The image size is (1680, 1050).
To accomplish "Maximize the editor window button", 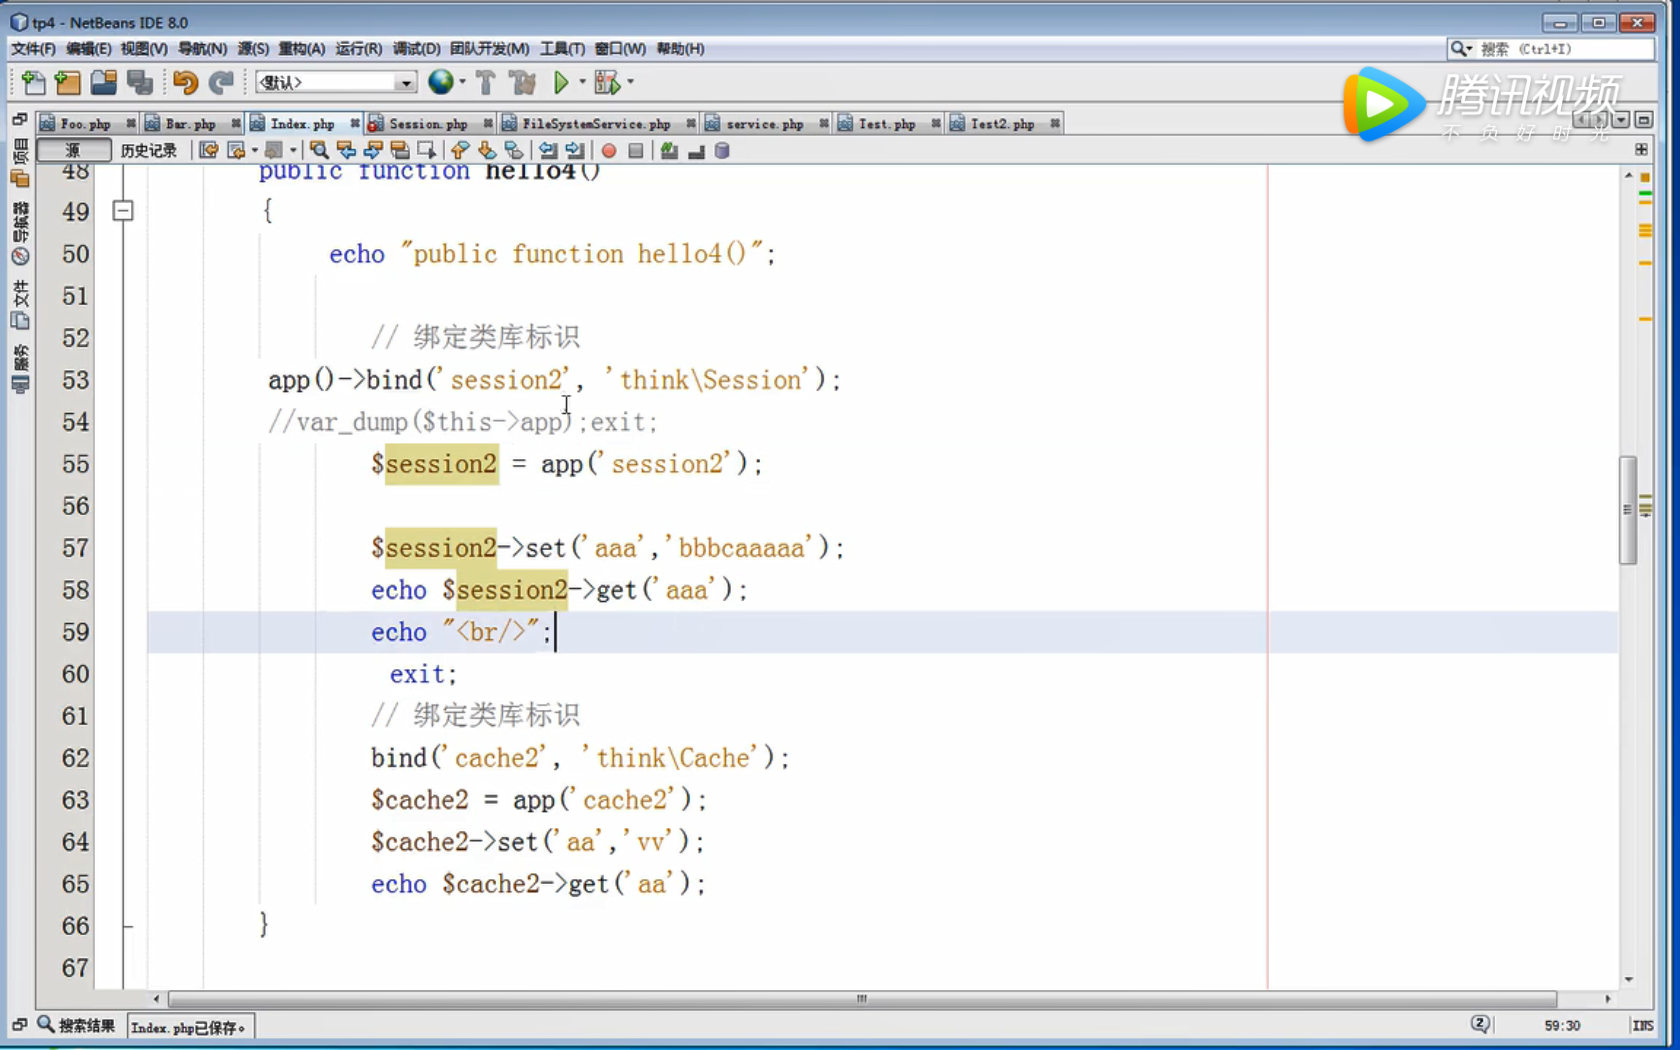I will click(x=1642, y=120).
